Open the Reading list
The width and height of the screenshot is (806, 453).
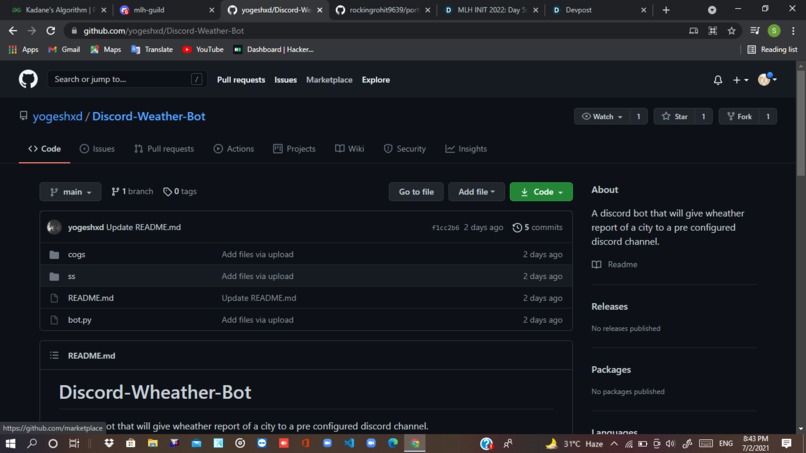[x=772, y=49]
